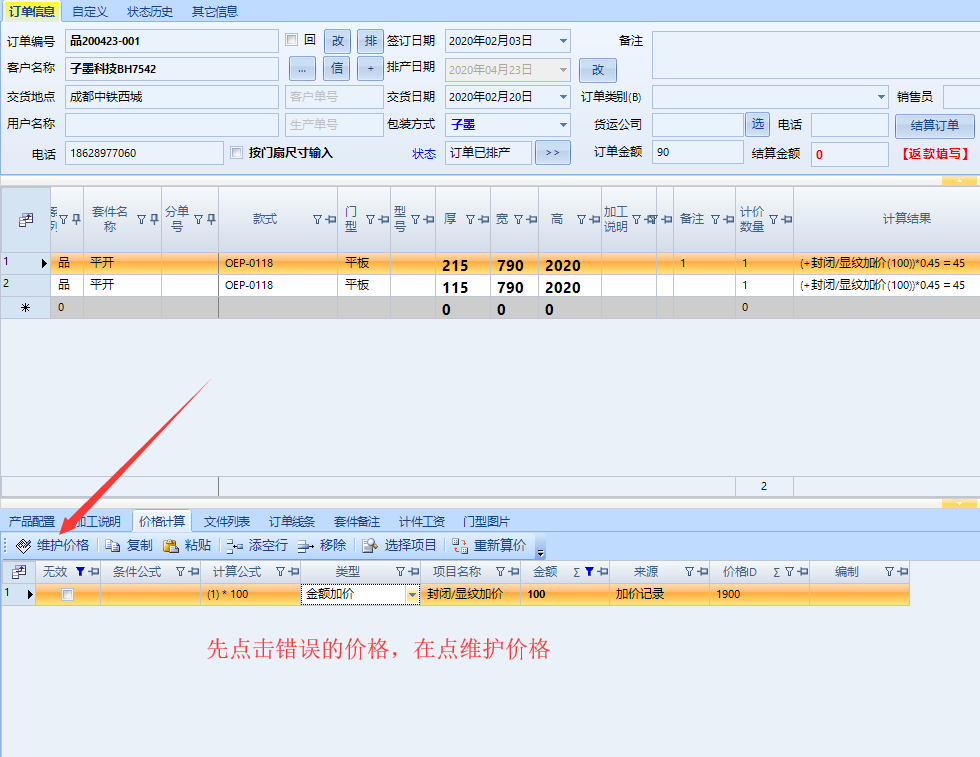This screenshot has width=980, height=757.
Task: Click the red 返款填写 link
Action: tap(935, 154)
